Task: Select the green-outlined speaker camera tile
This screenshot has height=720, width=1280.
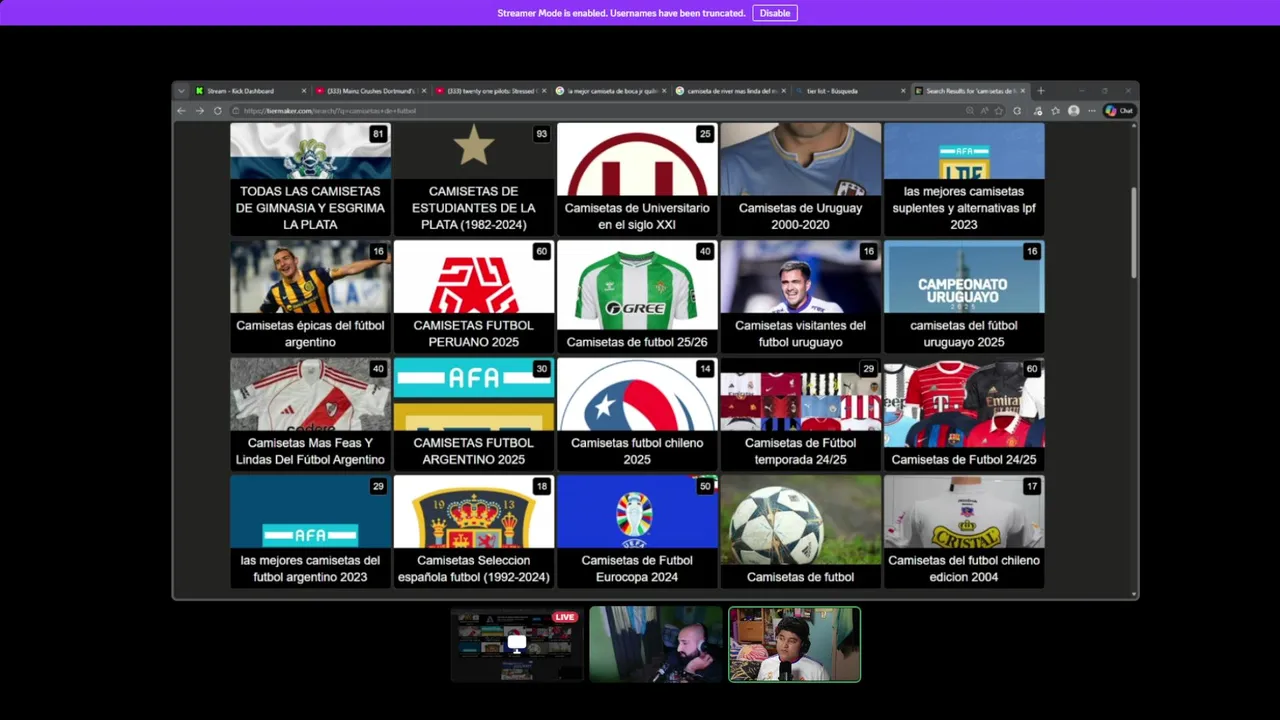Action: coord(794,645)
